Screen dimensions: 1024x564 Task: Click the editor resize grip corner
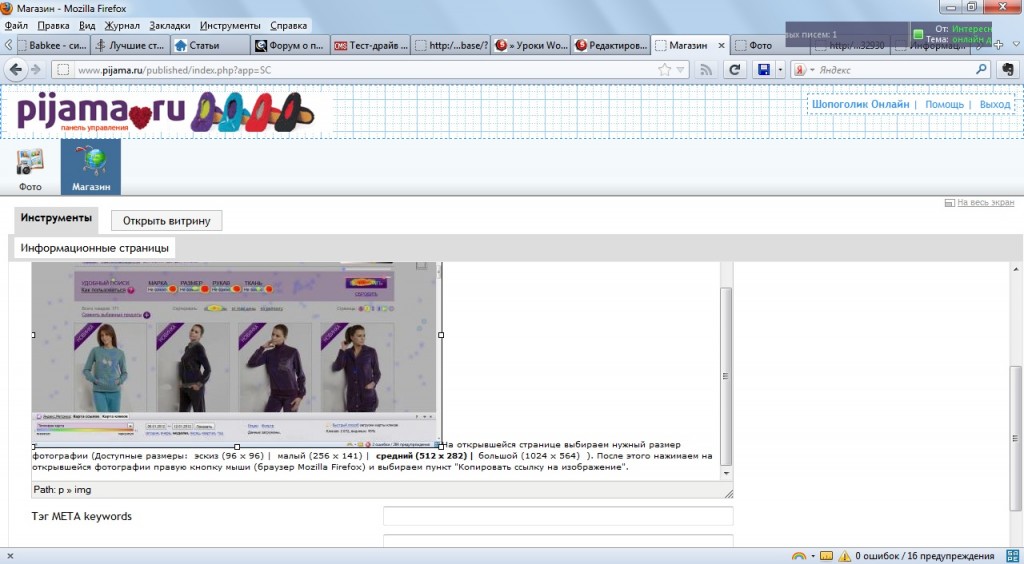pos(728,494)
